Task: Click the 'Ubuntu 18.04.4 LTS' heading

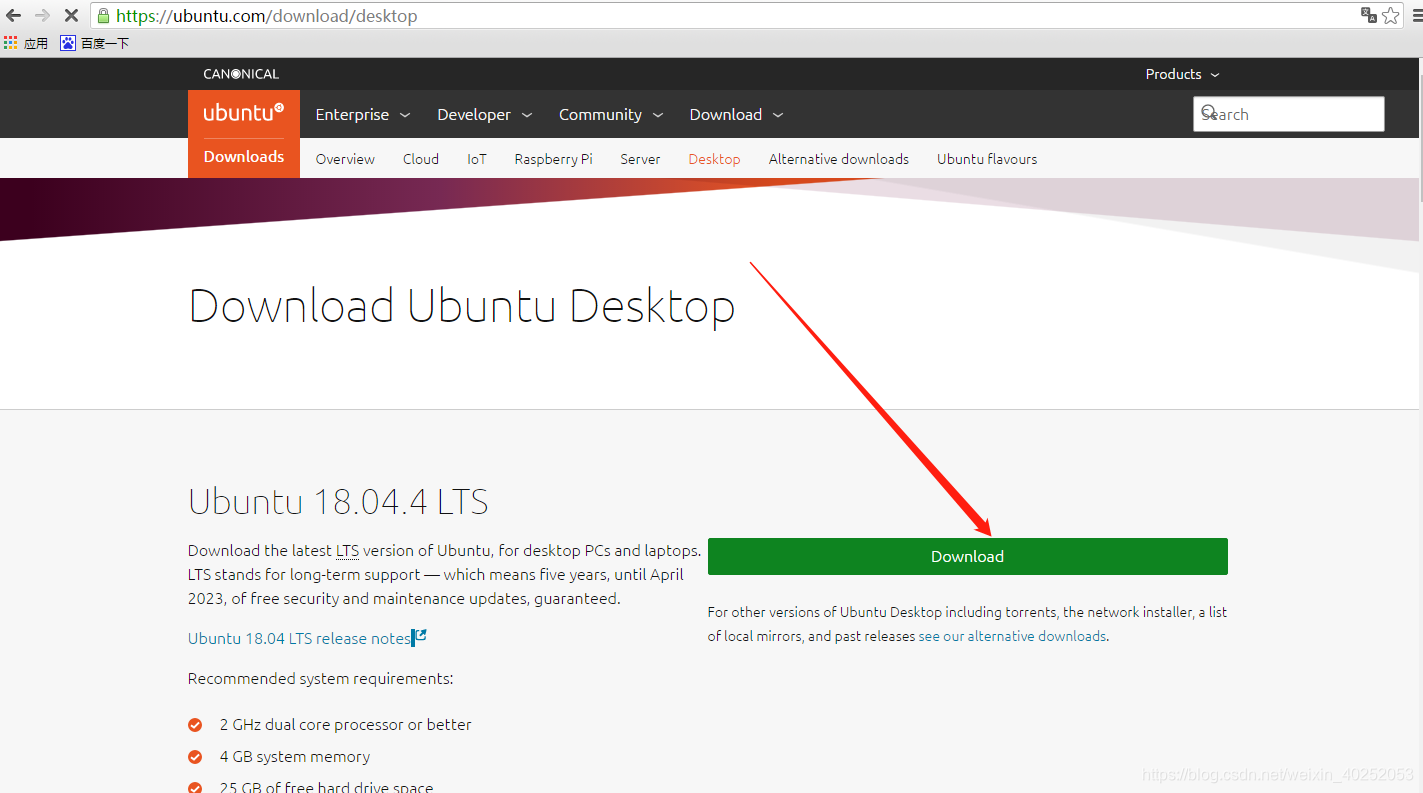Action: point(338,501)
